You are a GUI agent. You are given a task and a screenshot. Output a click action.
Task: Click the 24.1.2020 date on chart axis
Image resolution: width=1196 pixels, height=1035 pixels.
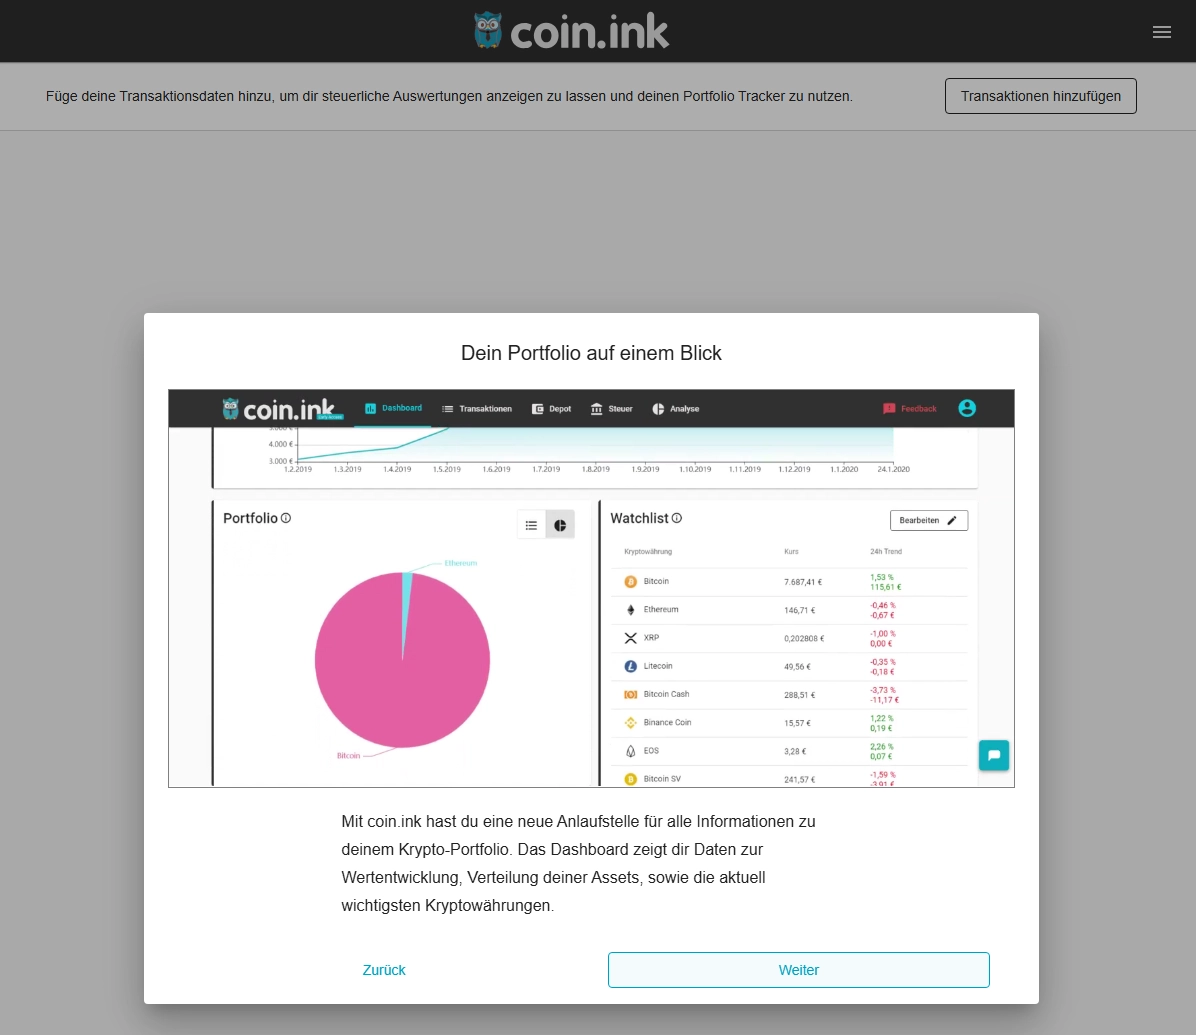893,469
